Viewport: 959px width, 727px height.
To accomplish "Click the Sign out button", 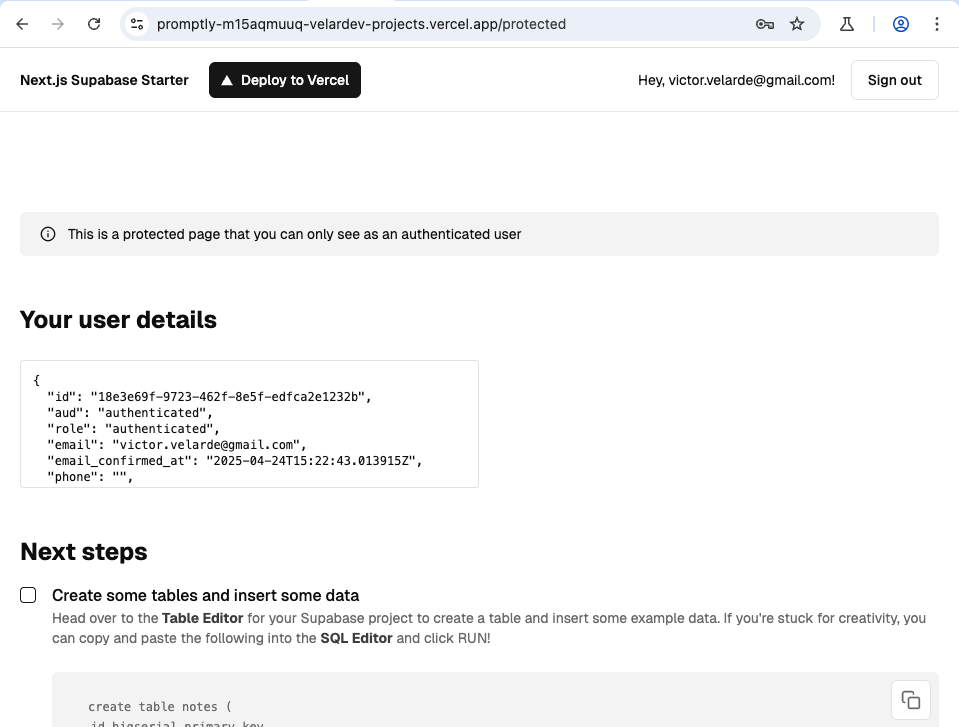I will click(x=895, y=80).
